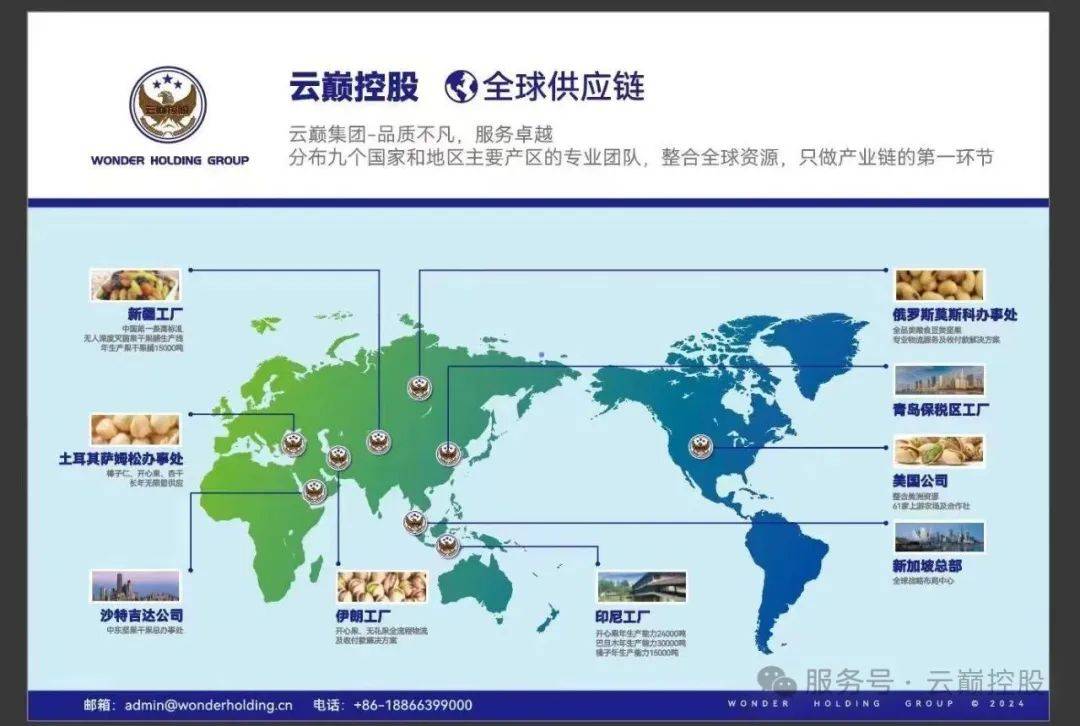
Task: Select the 沙特吉达公司 label
Action: pos(142,614)
